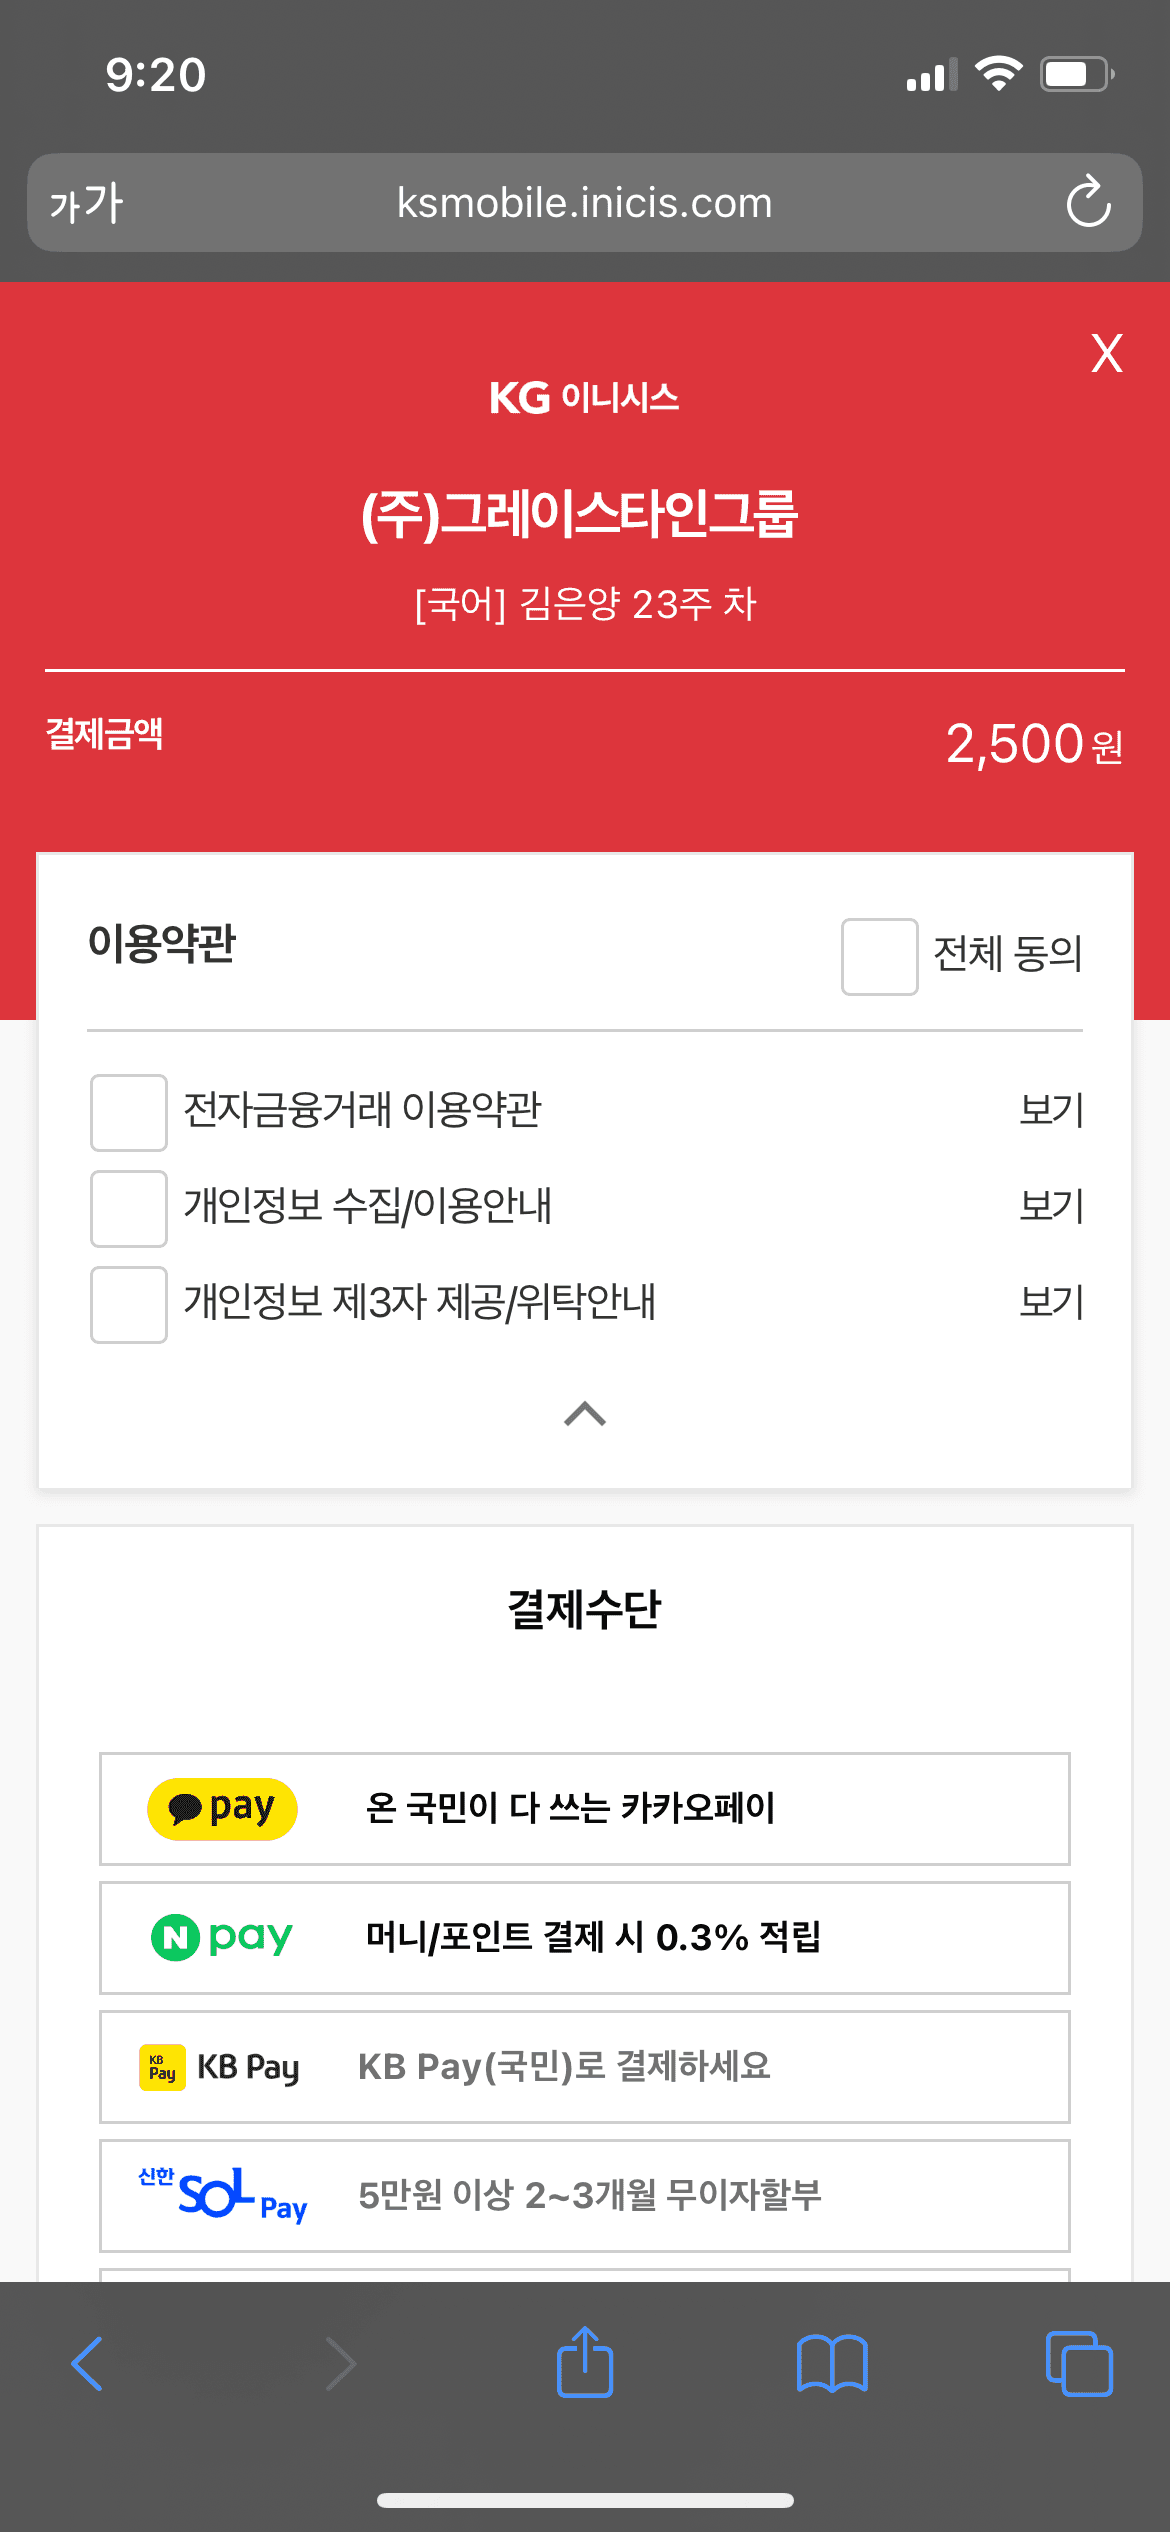Go back with Safari back arrow
This screenshot has height=2532, width=1170.
pyautogui.click(x=88, y=2363)
